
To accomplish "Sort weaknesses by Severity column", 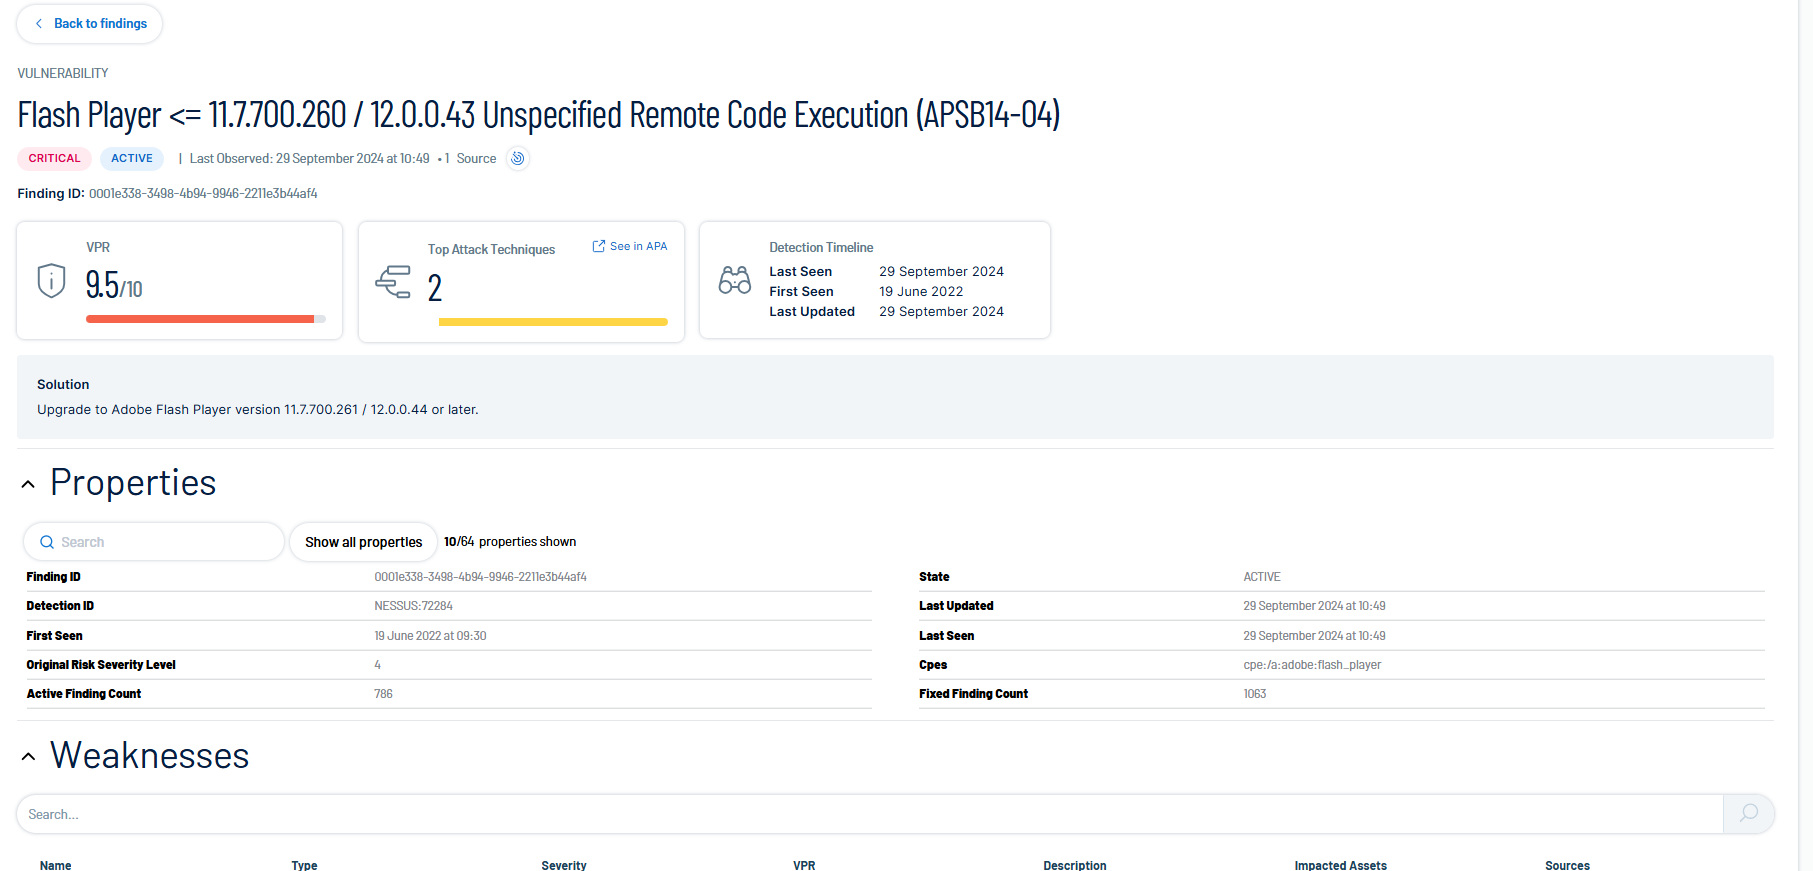I will click(x=564, y=865).
